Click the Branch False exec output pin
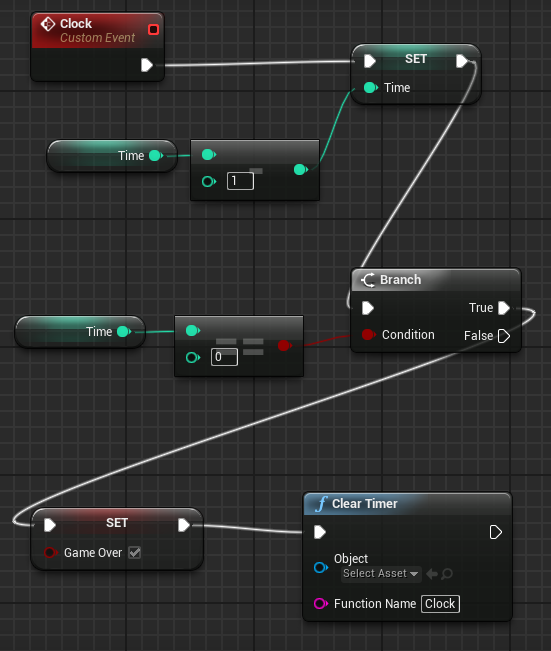Image resolution: width=551 pixels, height=651 pixels. click(504, 336)
